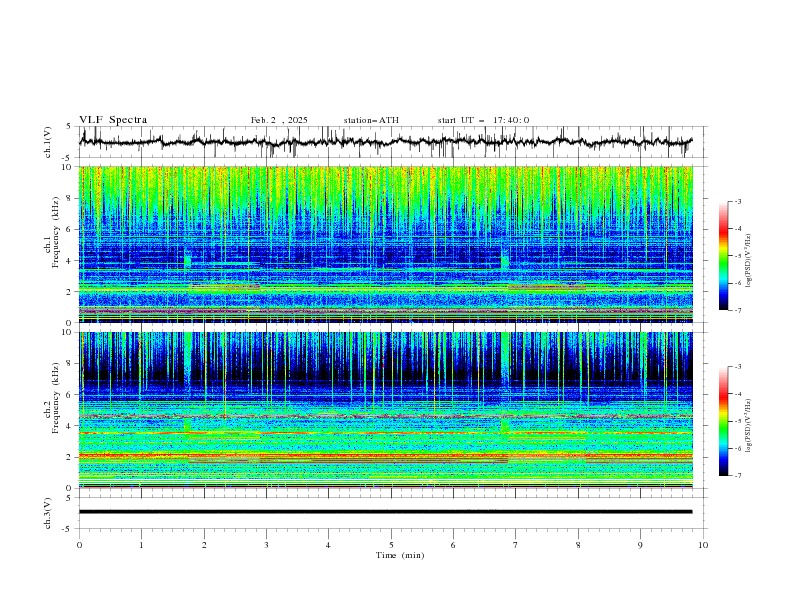This screenshot has height=612, width=792.
Task: Click the "VLF Spectra" title text
Action: pyautogui.click(x=113, y=120)
